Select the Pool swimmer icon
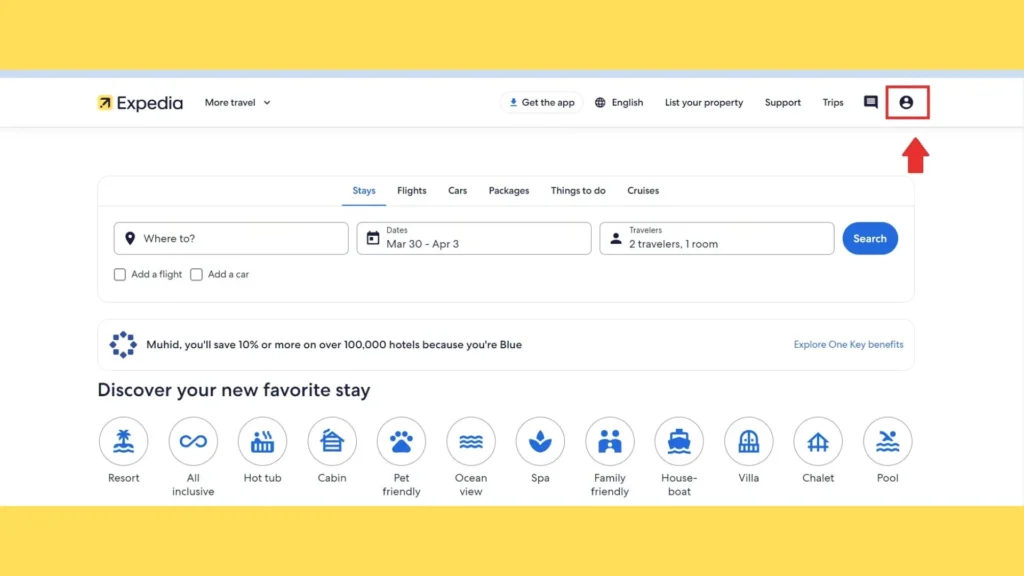Screen dimensions: 1024x576 point(887,442)
